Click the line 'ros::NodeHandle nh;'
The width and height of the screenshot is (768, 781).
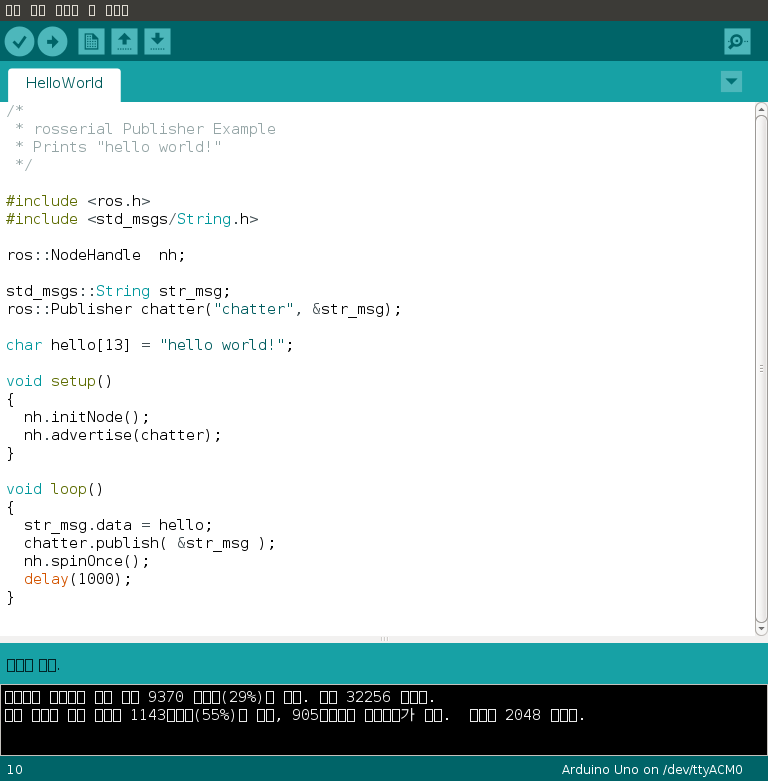(x=96, y=255)
